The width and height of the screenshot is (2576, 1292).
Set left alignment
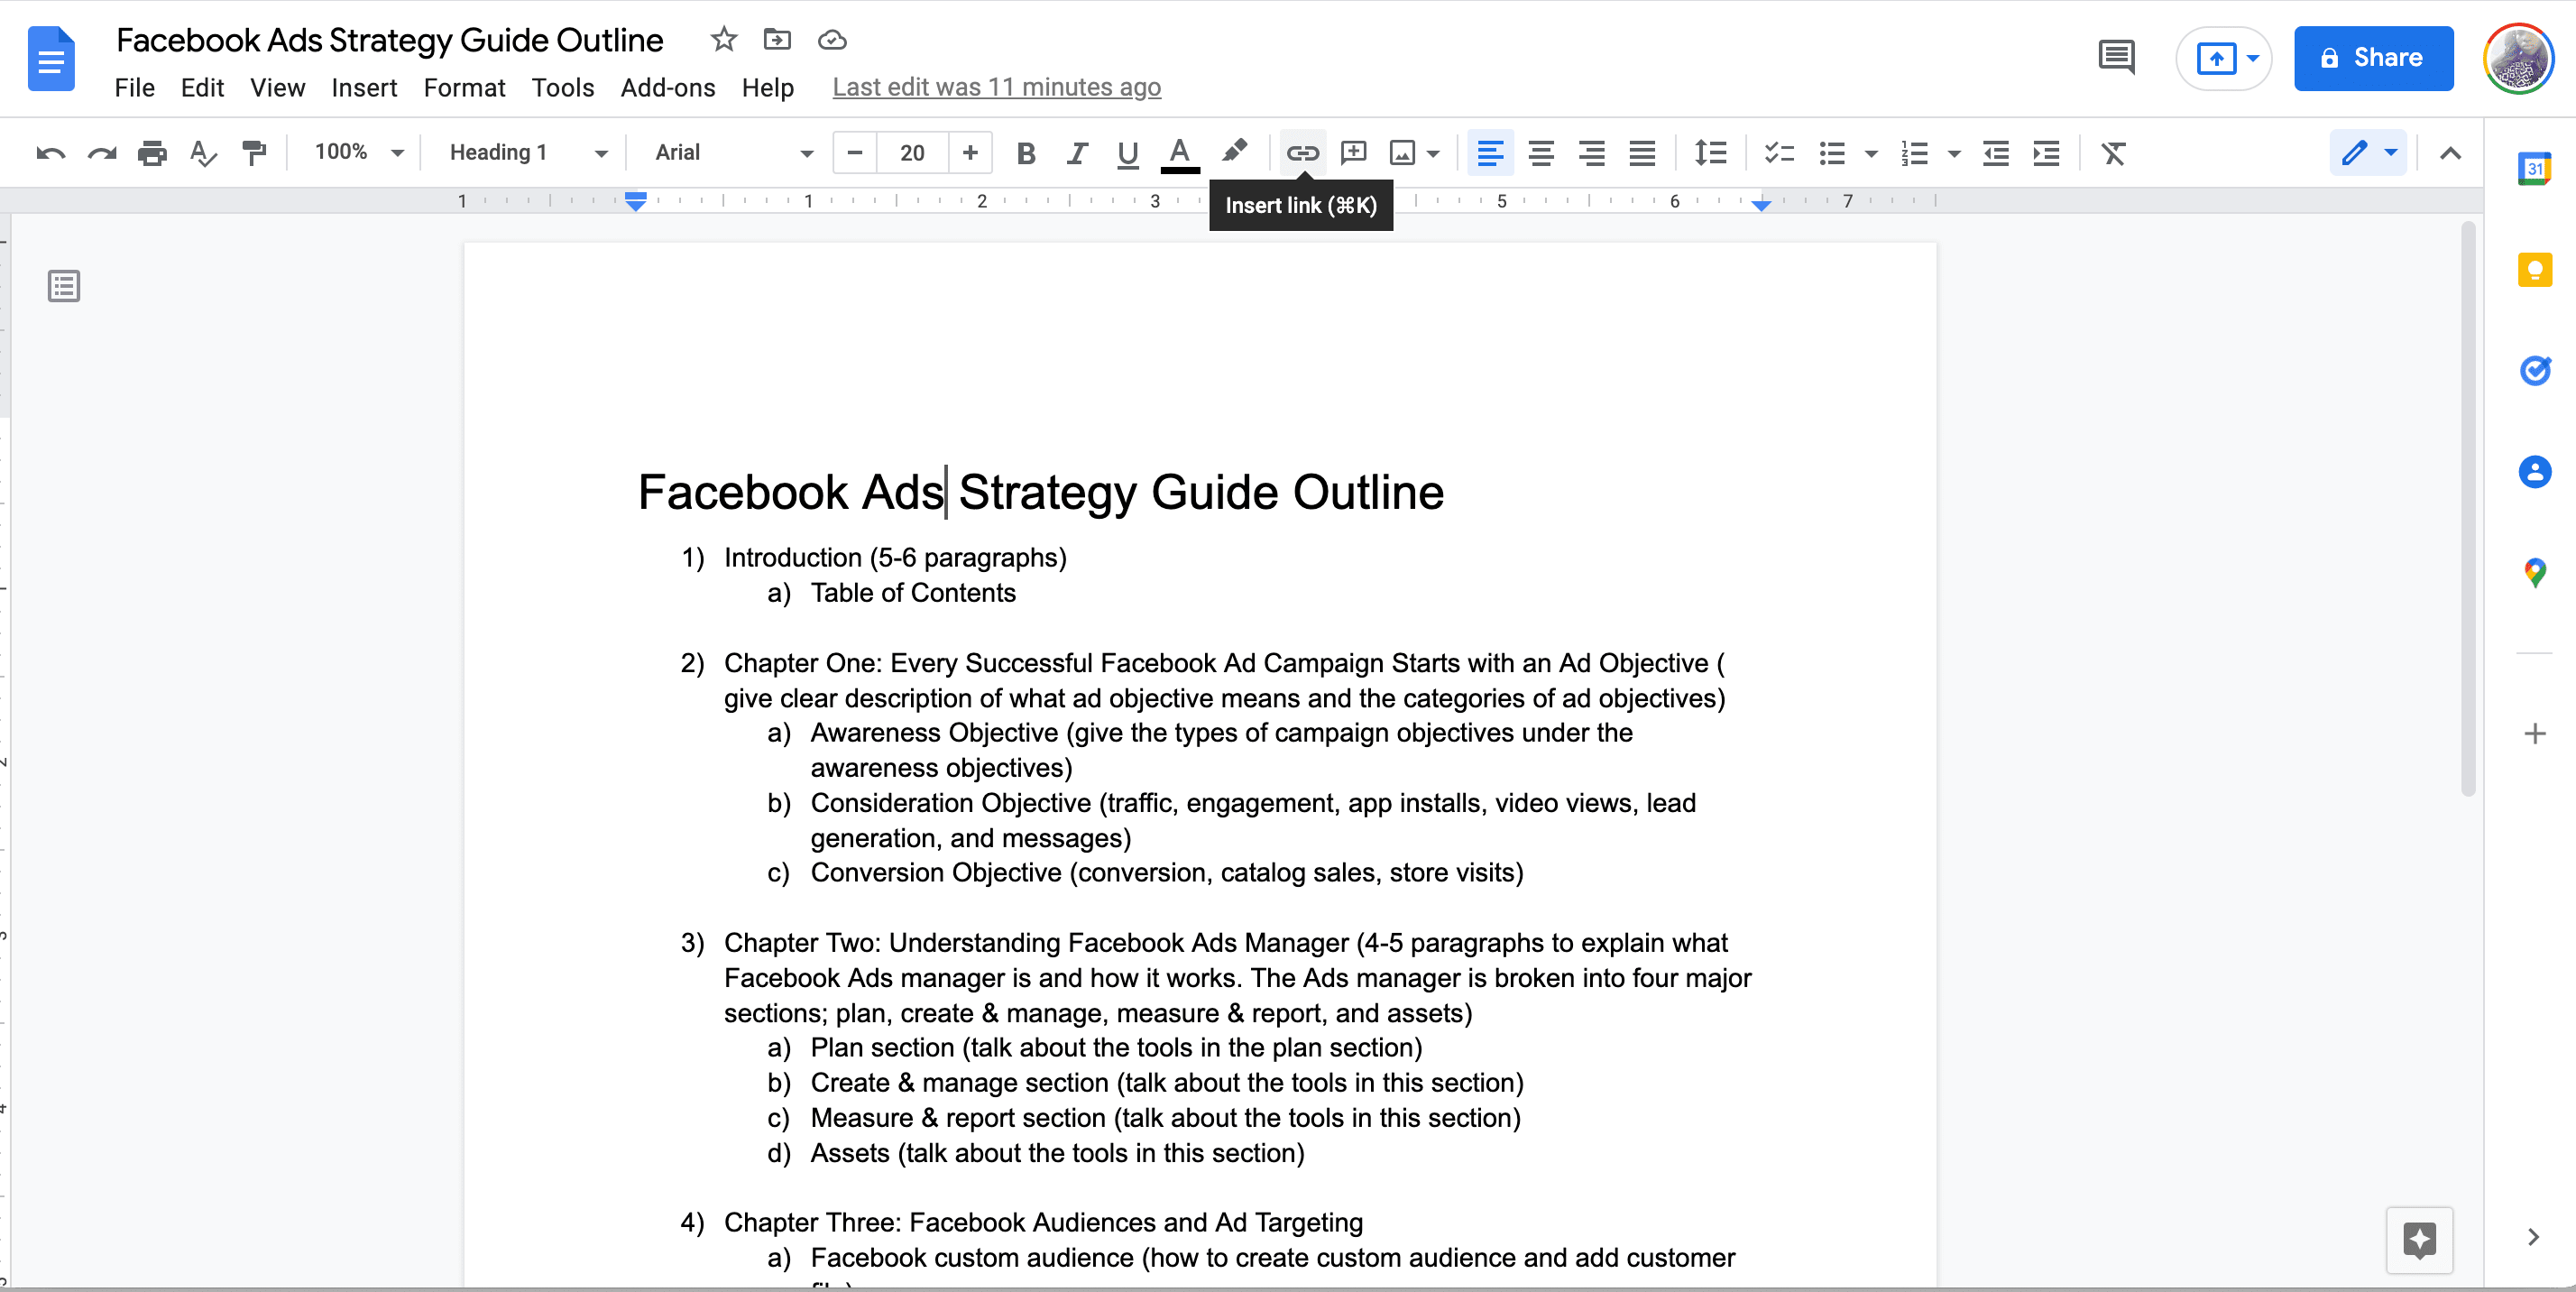(x=1490, y=153)
